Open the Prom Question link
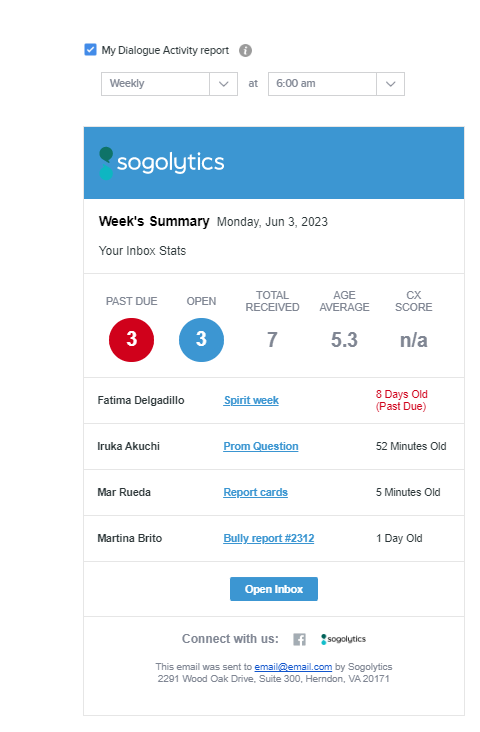This screenshot has height=732, width=480. coord(261,446)
